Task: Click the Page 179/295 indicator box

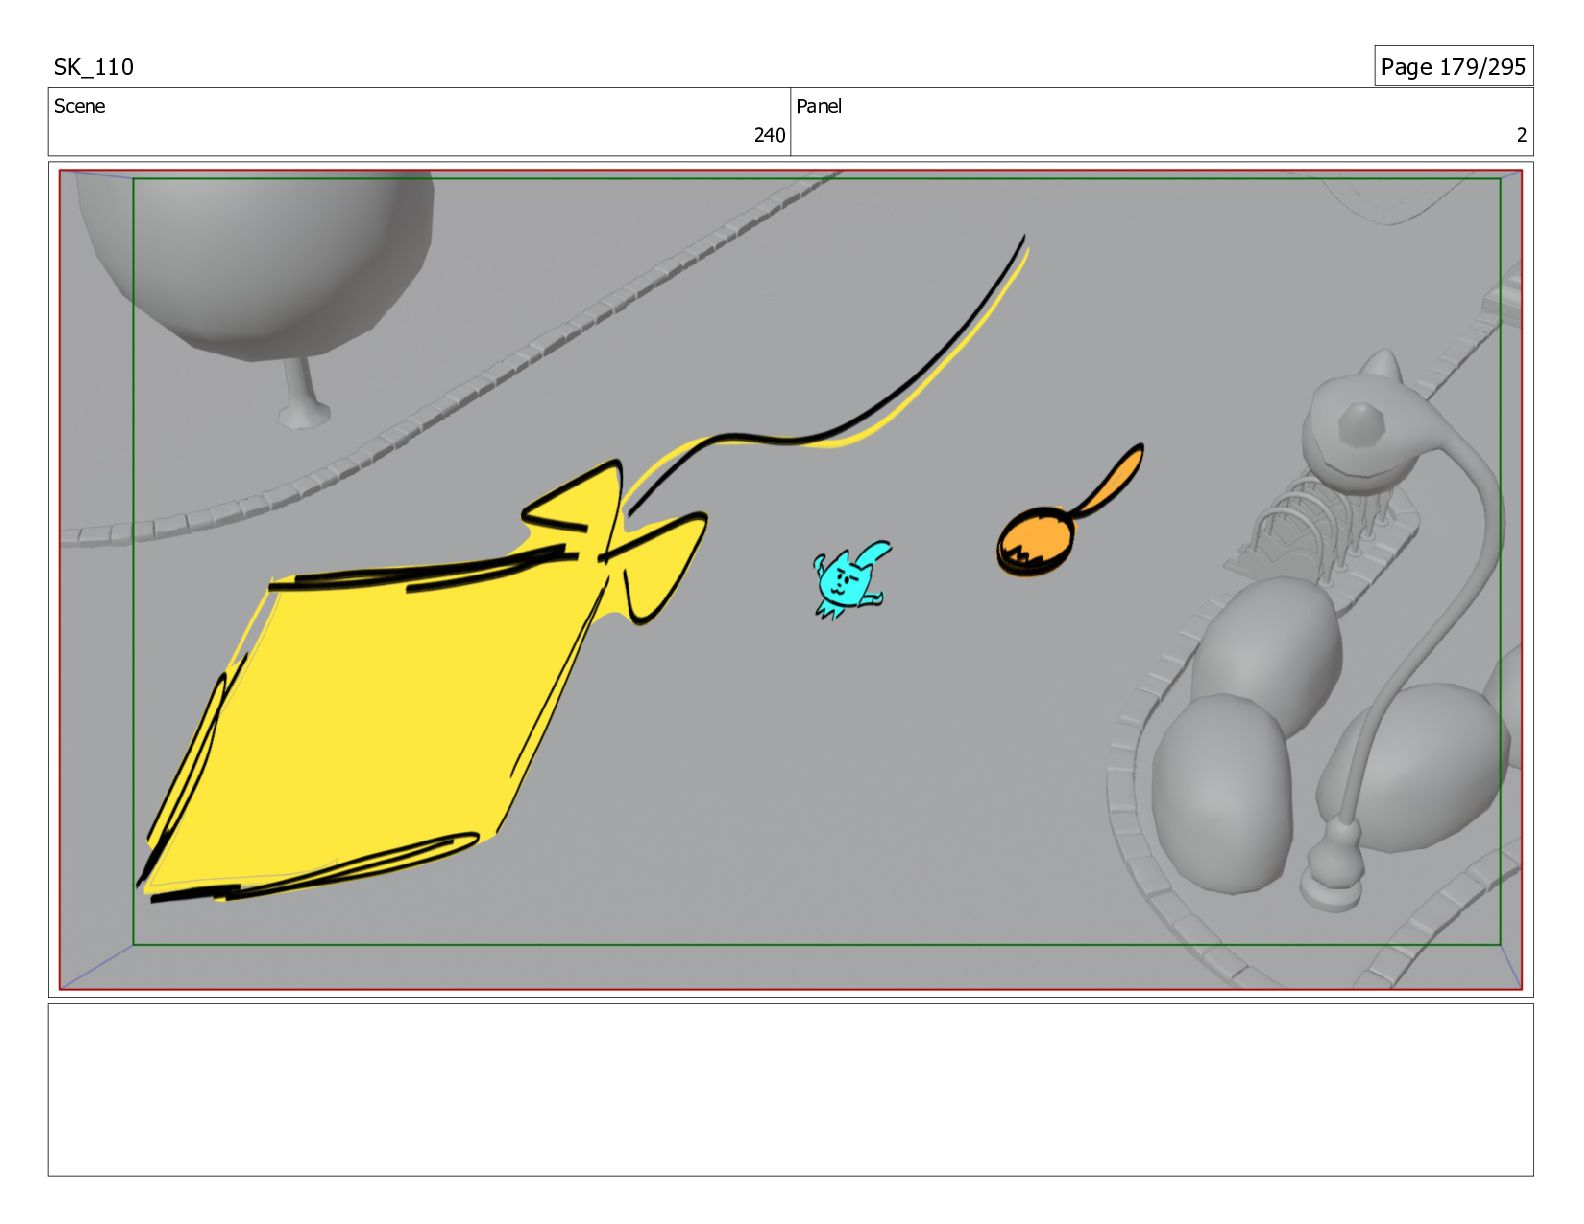Action: pyautogui.click(x=1453, y=66)
